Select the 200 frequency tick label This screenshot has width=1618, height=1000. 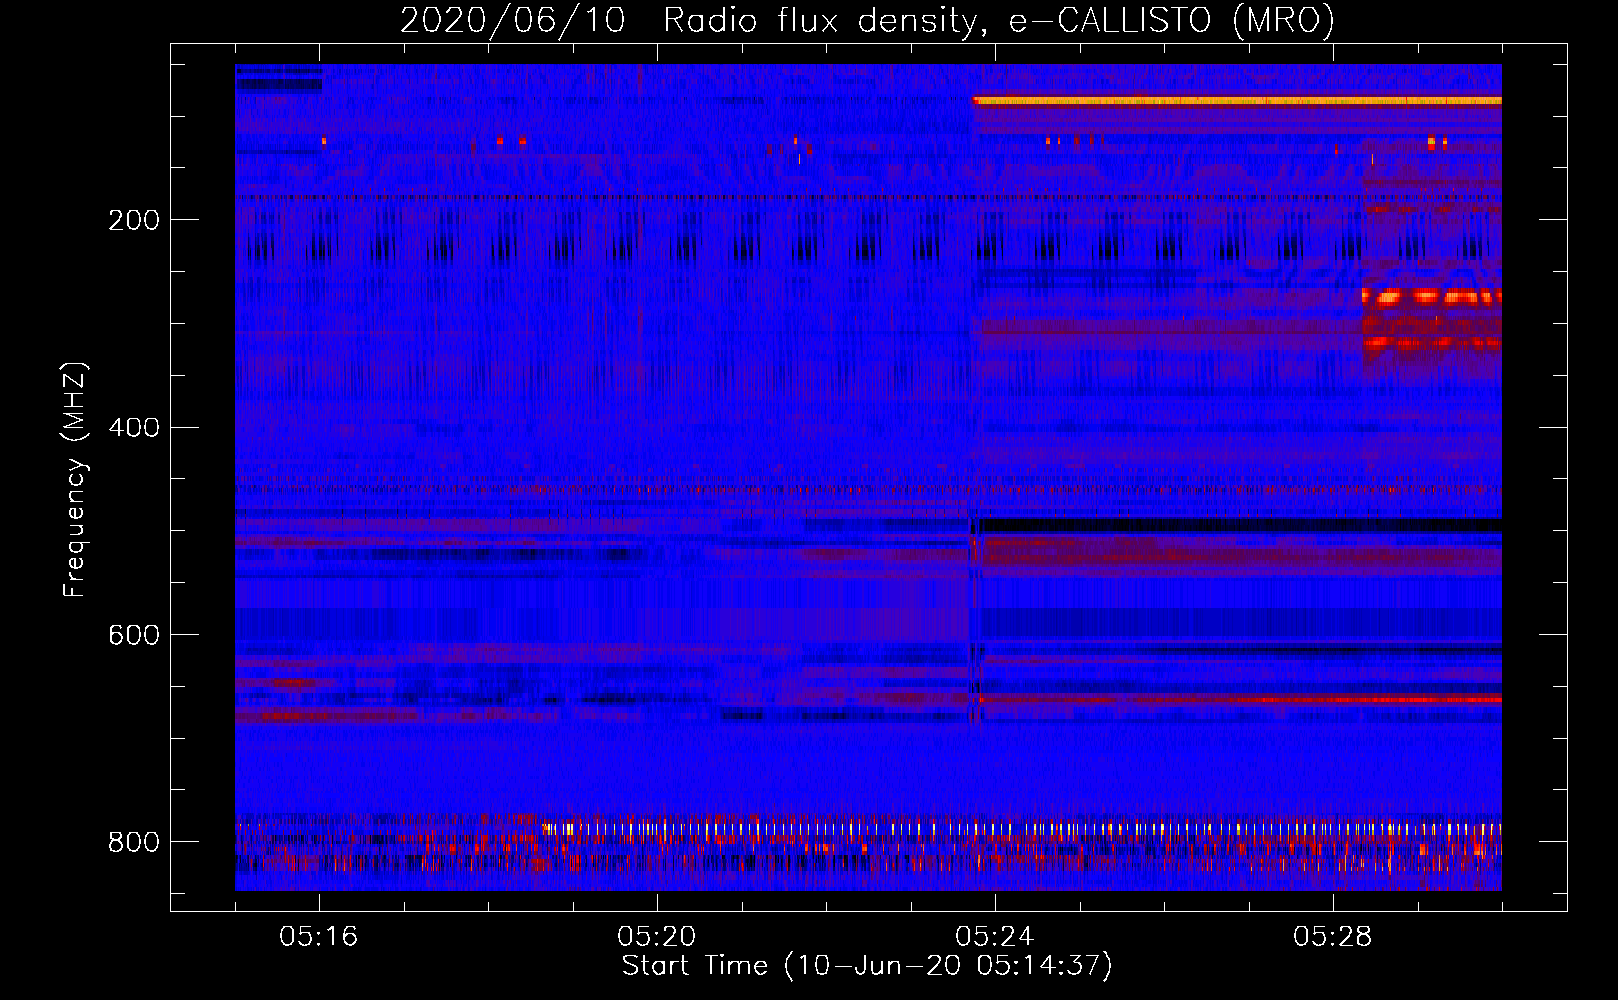(x=133, y=220)
